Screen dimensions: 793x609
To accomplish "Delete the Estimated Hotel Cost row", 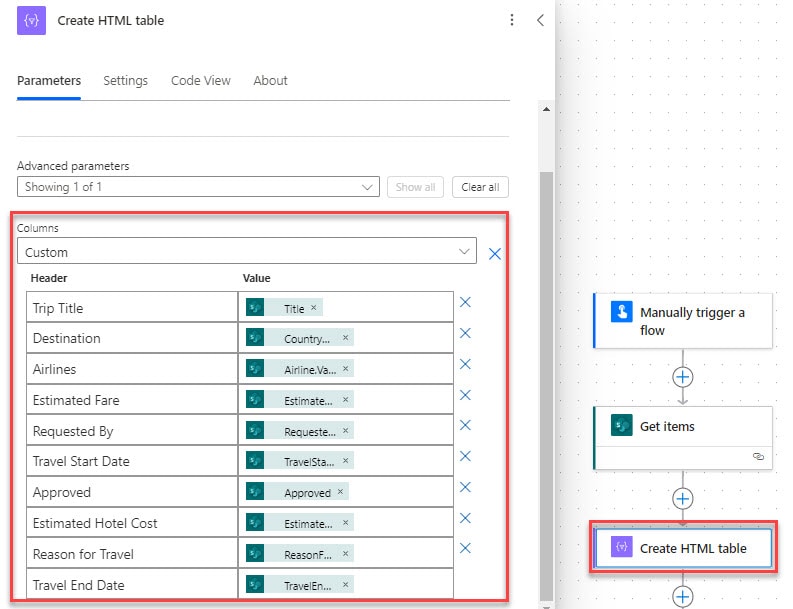I will tap(465, 518).
